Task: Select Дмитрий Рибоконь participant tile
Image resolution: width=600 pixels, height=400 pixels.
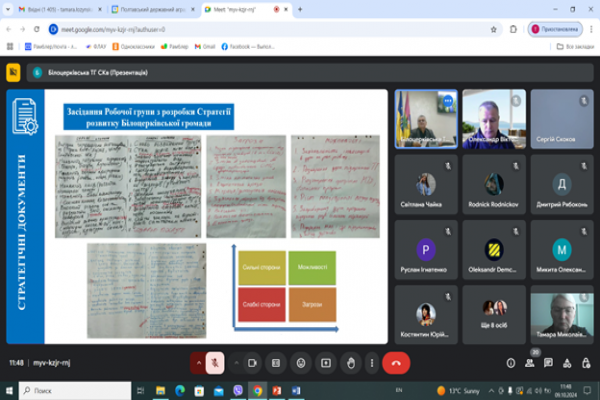Action: coord(562,184)
